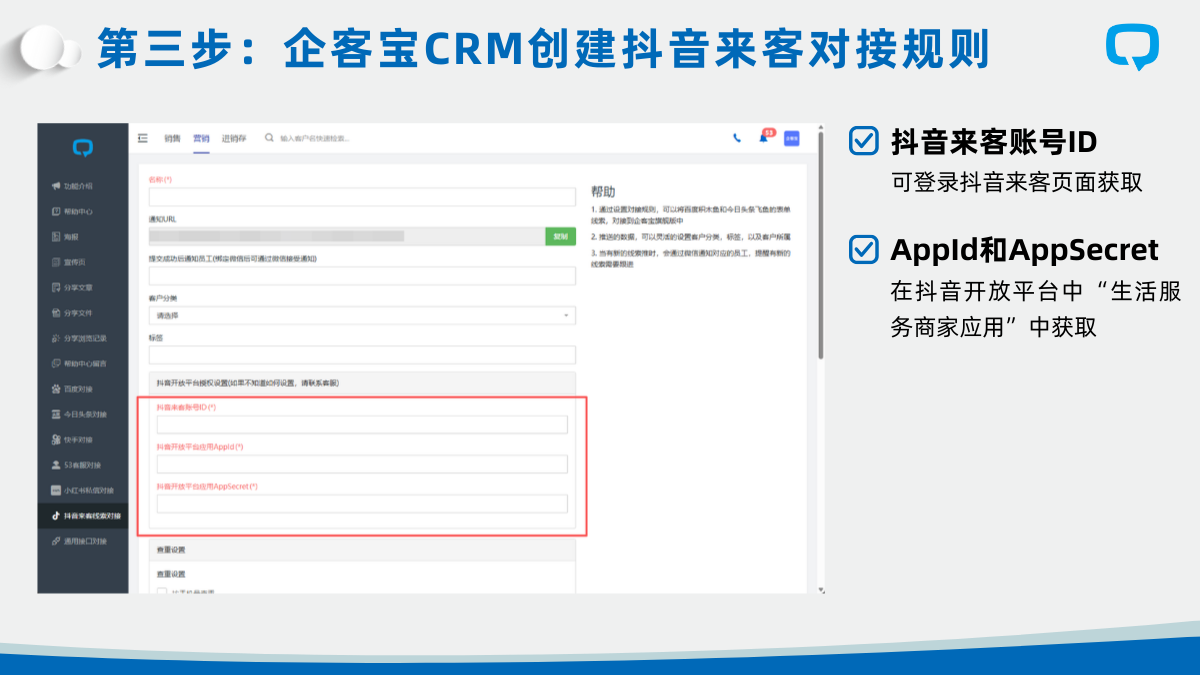Tick the checkbox under 查重设置
Screen dimensions: 1200x675
162,592
